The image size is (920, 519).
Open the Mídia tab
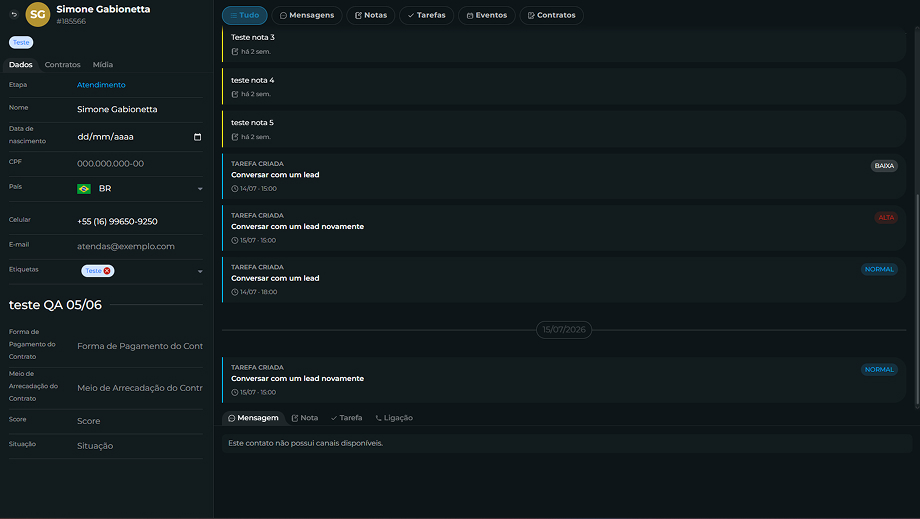103,65
